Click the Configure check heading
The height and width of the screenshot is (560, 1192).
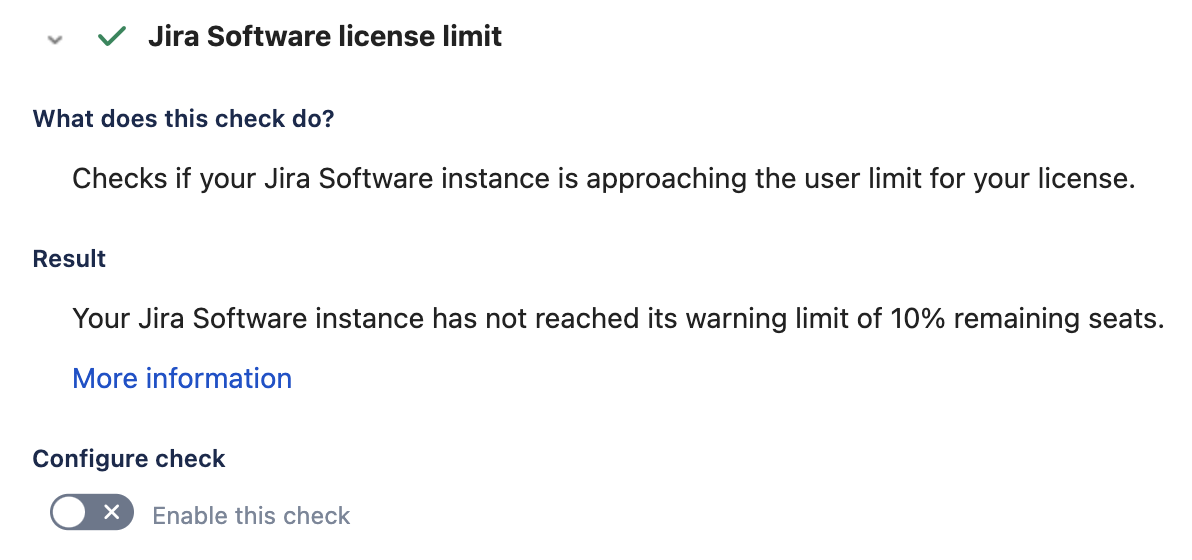point(129,459)
